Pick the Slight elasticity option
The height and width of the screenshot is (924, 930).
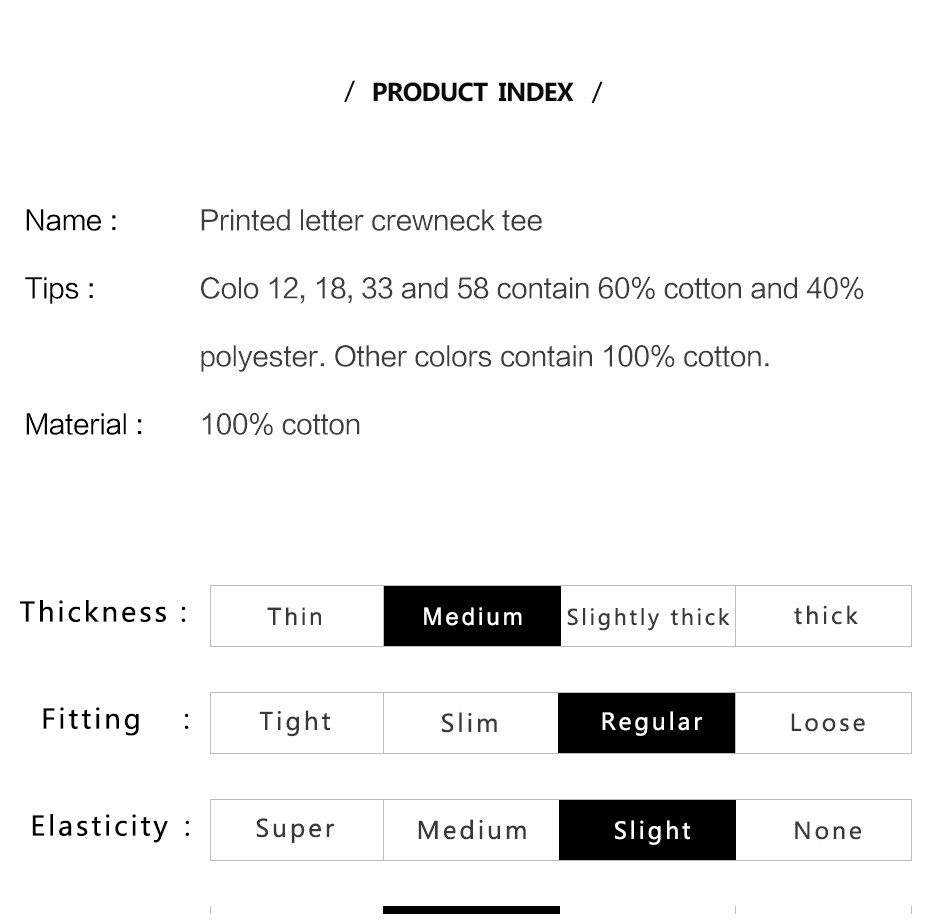[x=647, y=830]
